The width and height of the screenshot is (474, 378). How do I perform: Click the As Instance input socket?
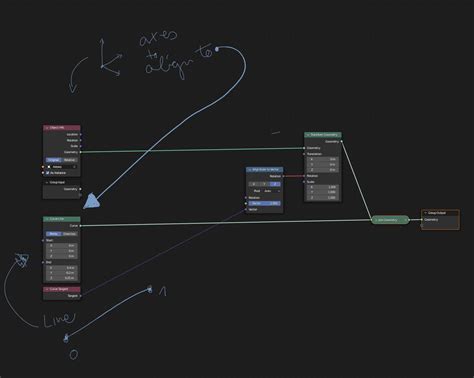click(43, 173)
